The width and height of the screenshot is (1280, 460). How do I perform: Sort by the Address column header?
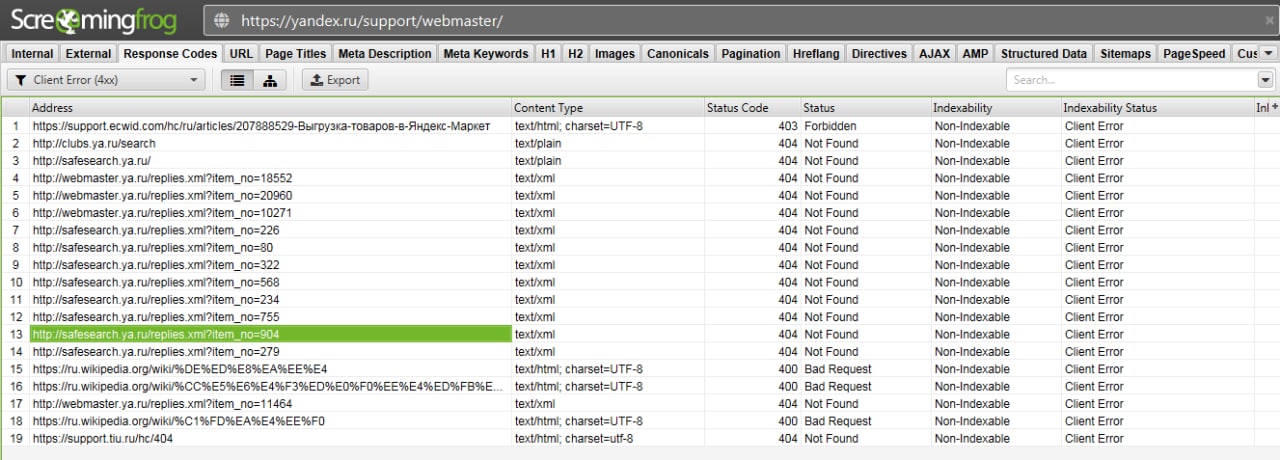pos(270,108)
